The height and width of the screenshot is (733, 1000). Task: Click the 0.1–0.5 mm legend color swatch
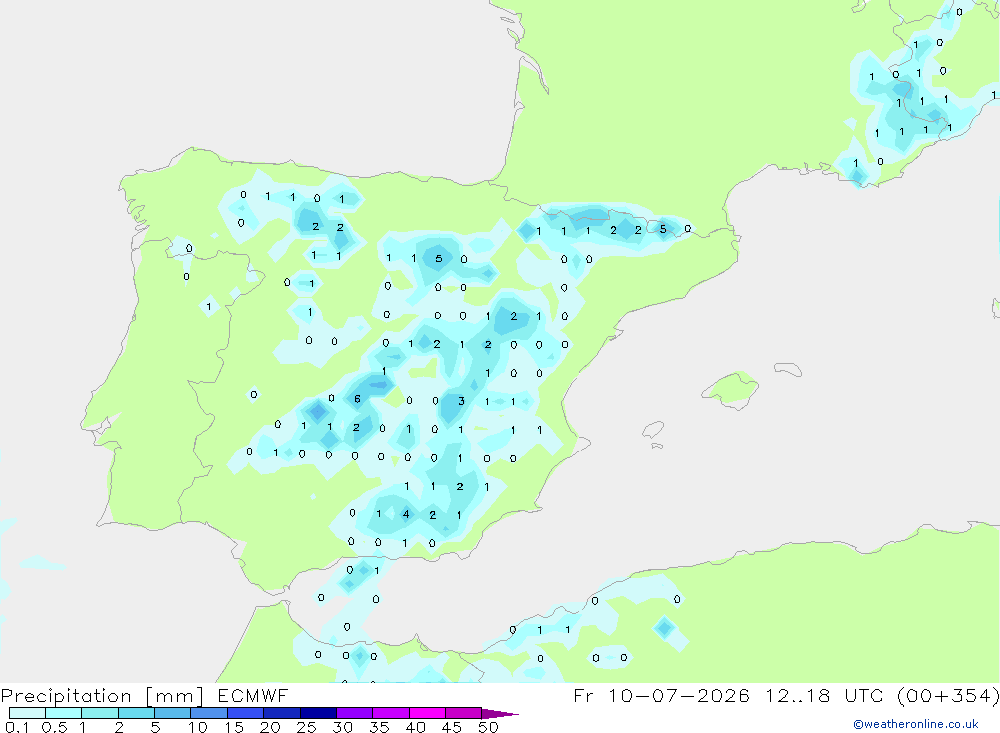[x=27, y=713]
